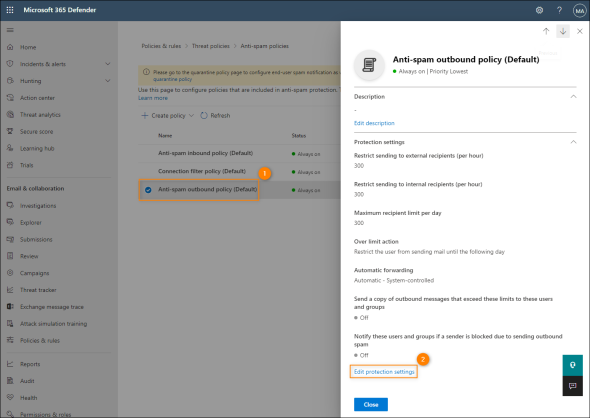Image resolution: width=590 pixels, height=418 pixels.
Task: Open the teal help widget button
Action: [x=573, y=365]
